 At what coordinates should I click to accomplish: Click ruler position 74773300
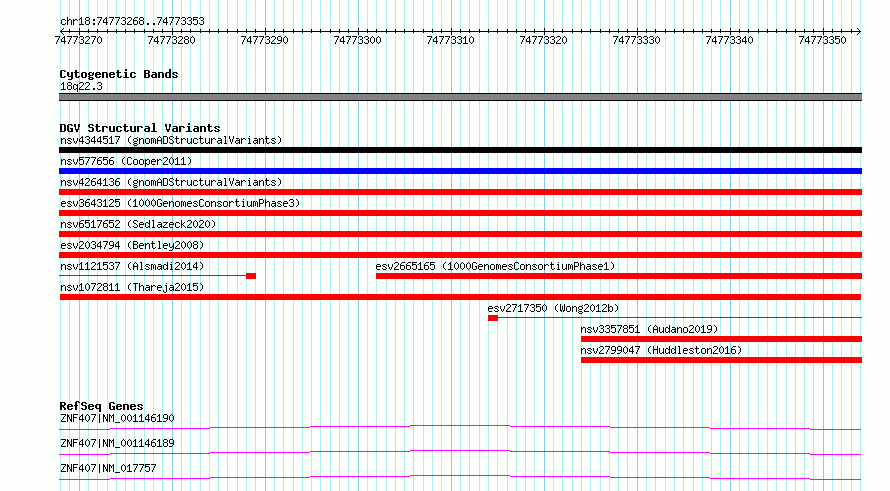pyautogui.click(x=358, y=40)
